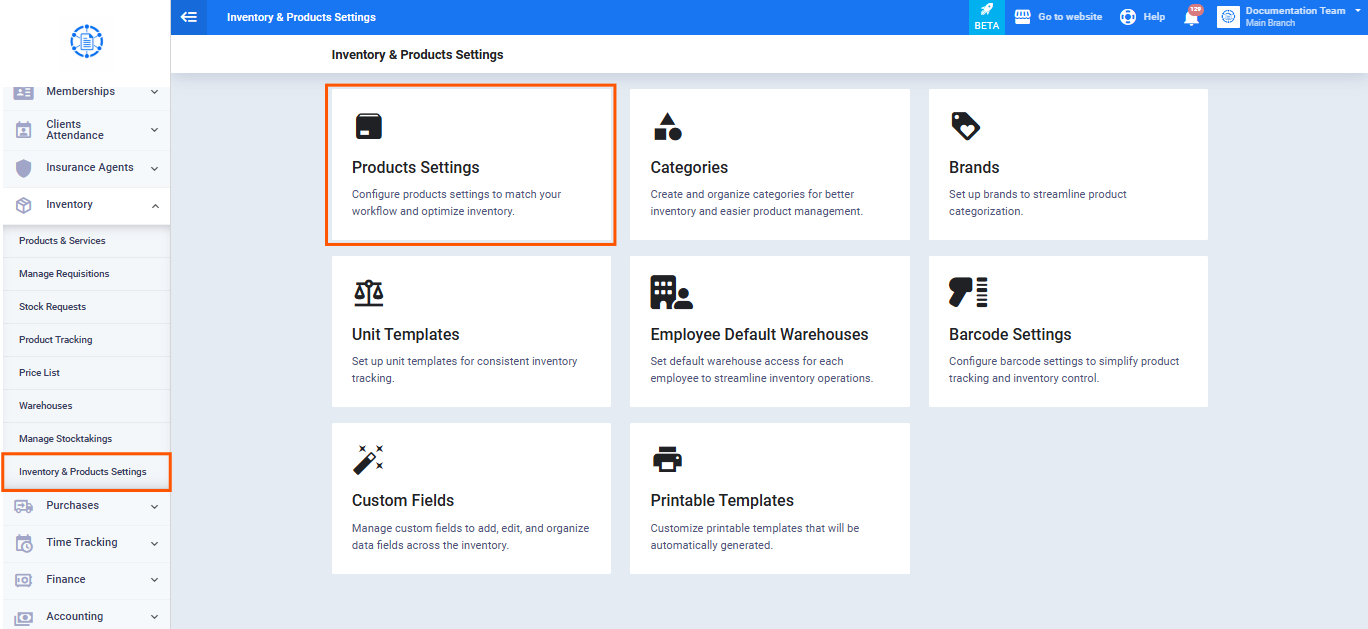Click the Finance label in sidebar
Viewport: 1368px width, 629px height.
[66, 580]
